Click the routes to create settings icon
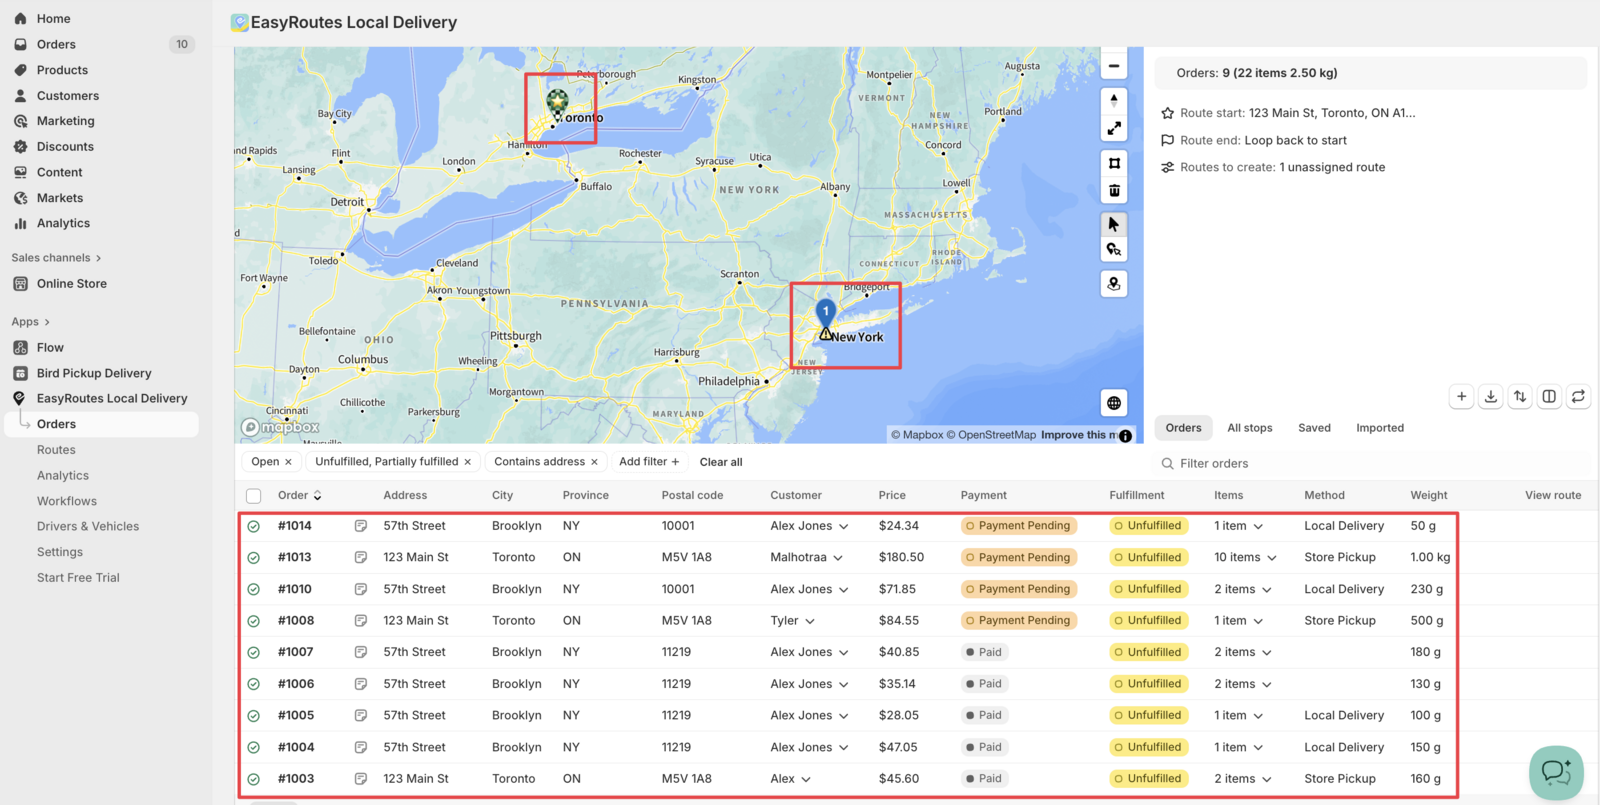 point(1167,167)
